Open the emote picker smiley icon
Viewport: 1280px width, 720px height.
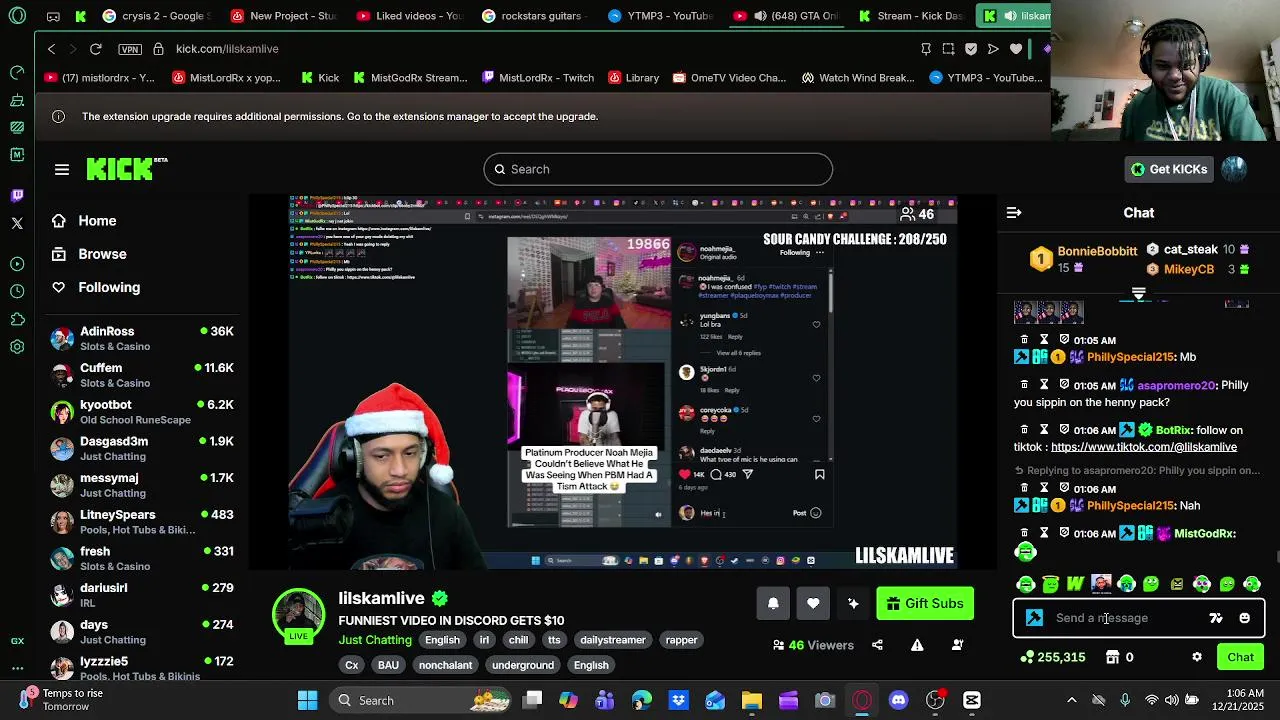pos(1244,618)
